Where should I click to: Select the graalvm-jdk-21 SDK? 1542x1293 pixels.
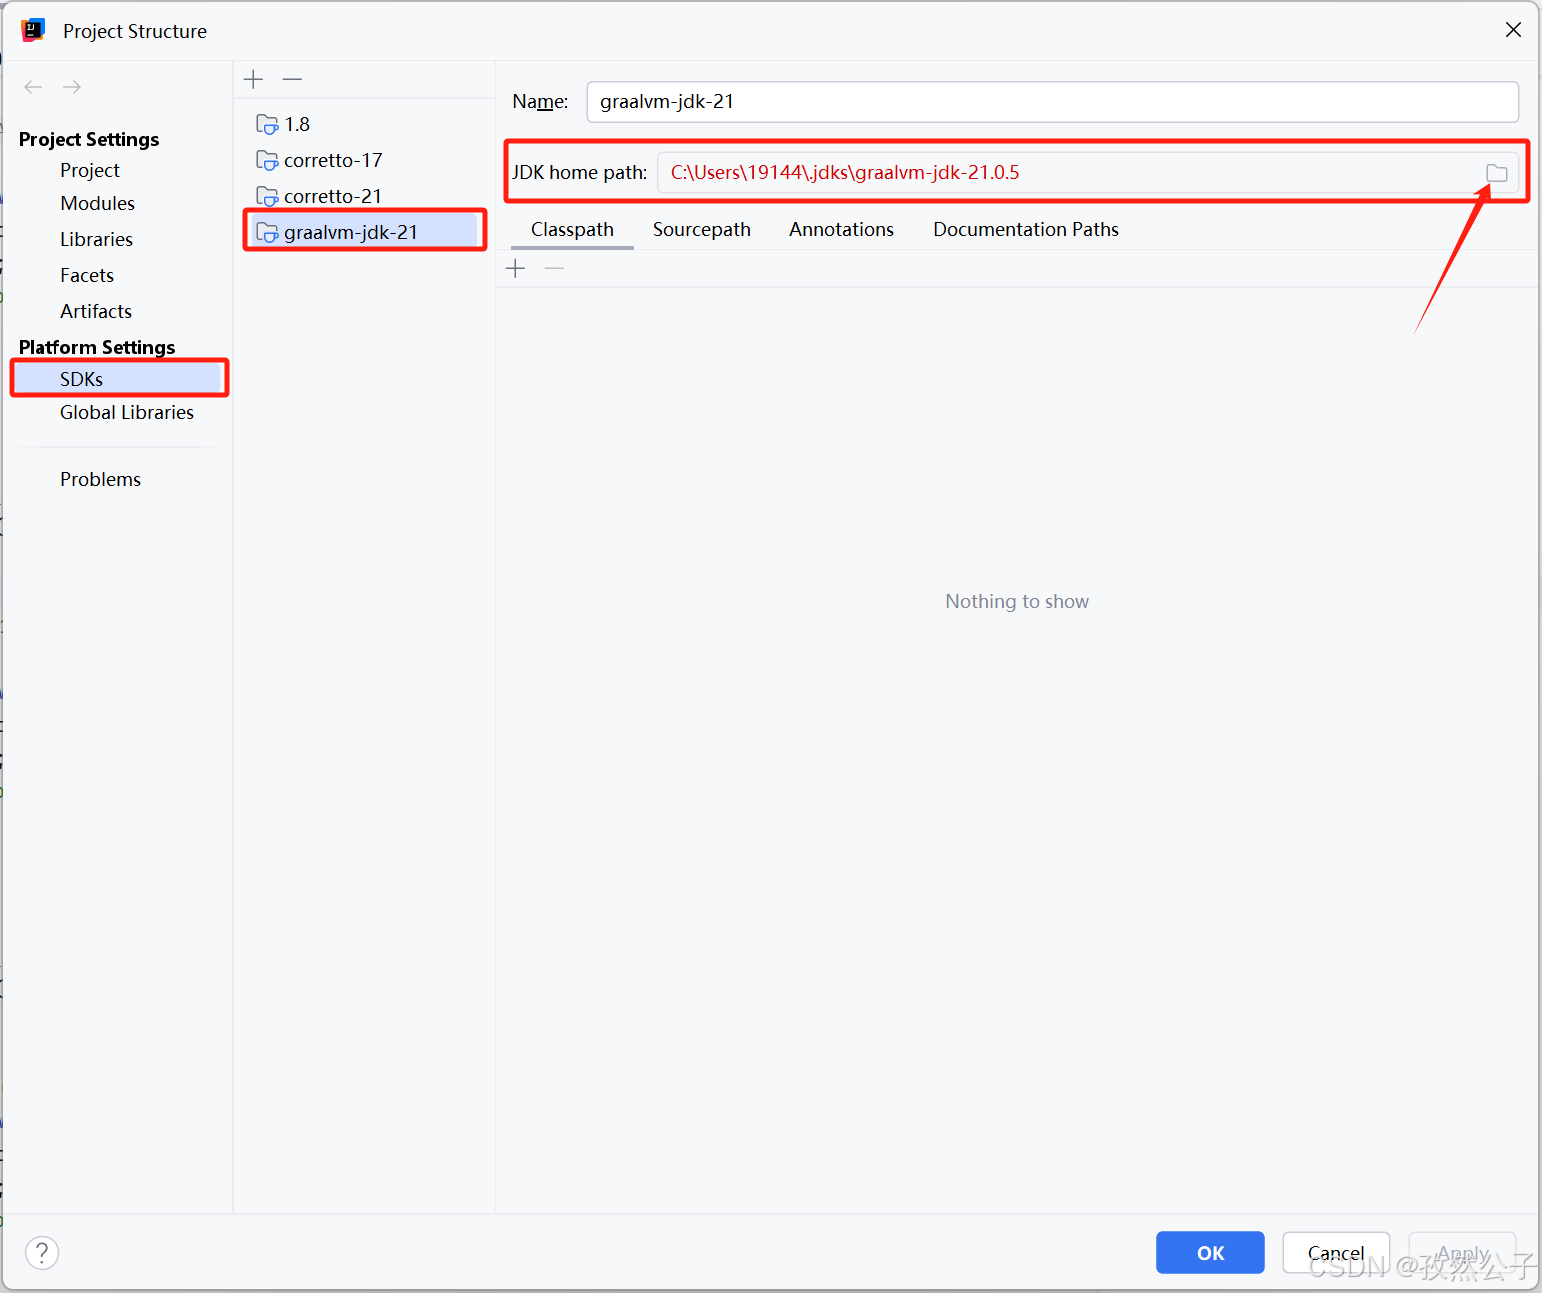click(365, 232)
